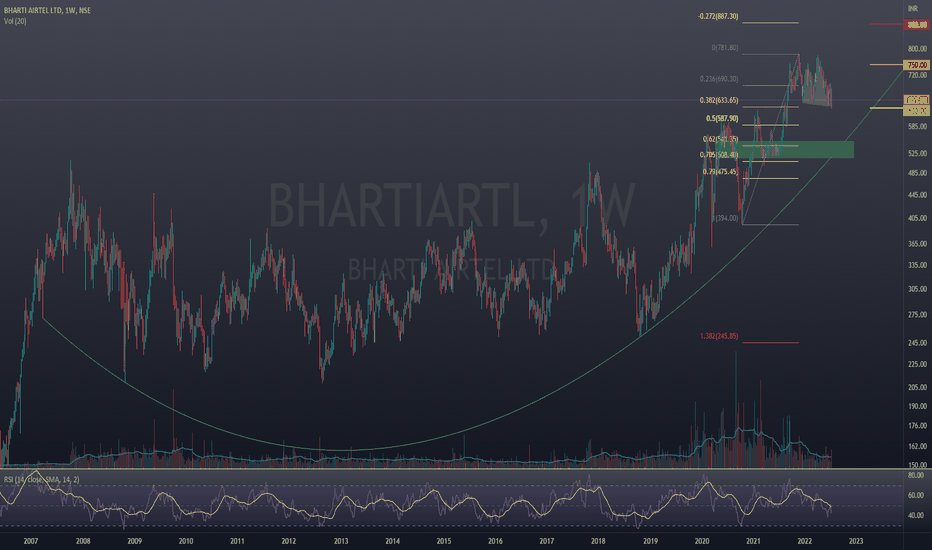Click 405.00 on the price axis
Viewport: 932px width, 550px height.
point(917,218)
